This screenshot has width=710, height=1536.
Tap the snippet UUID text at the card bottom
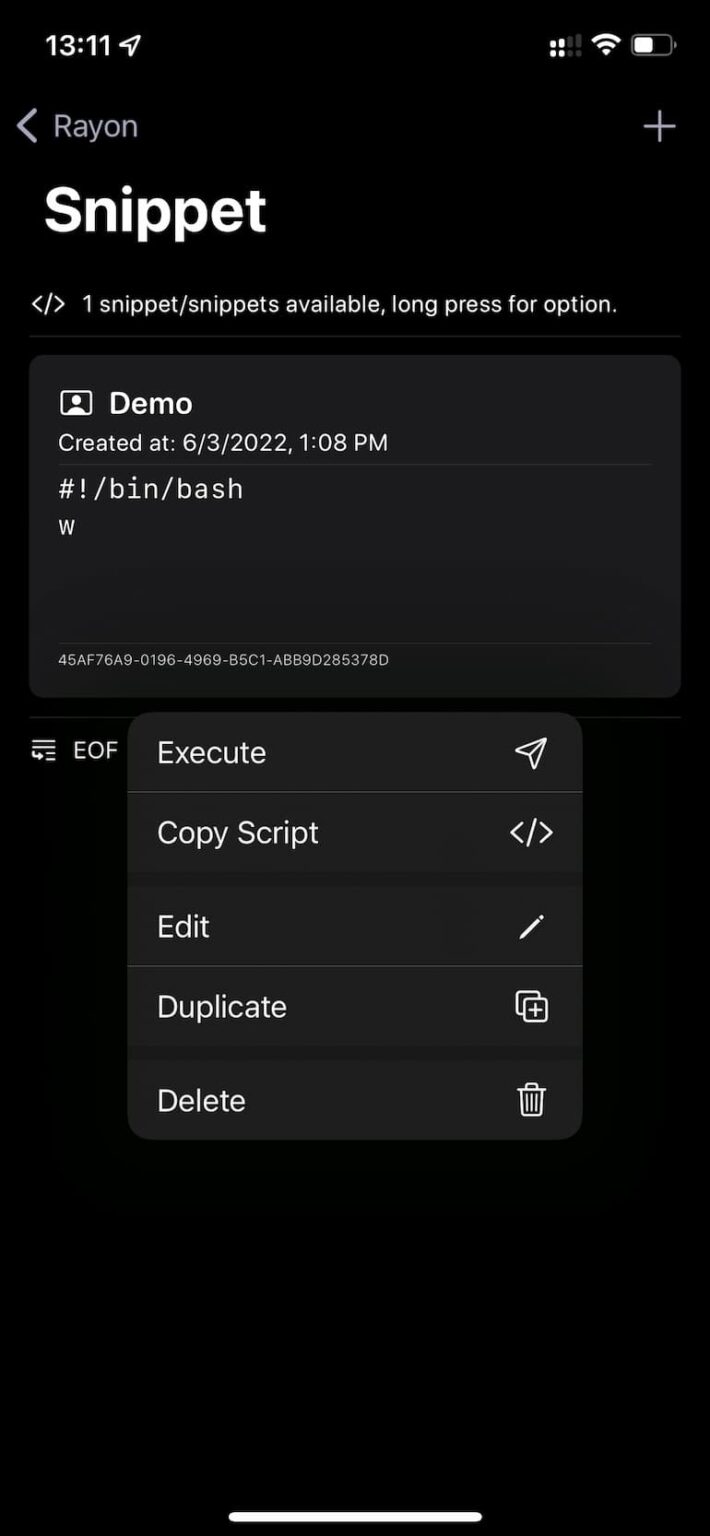click(x=223, y=660)
